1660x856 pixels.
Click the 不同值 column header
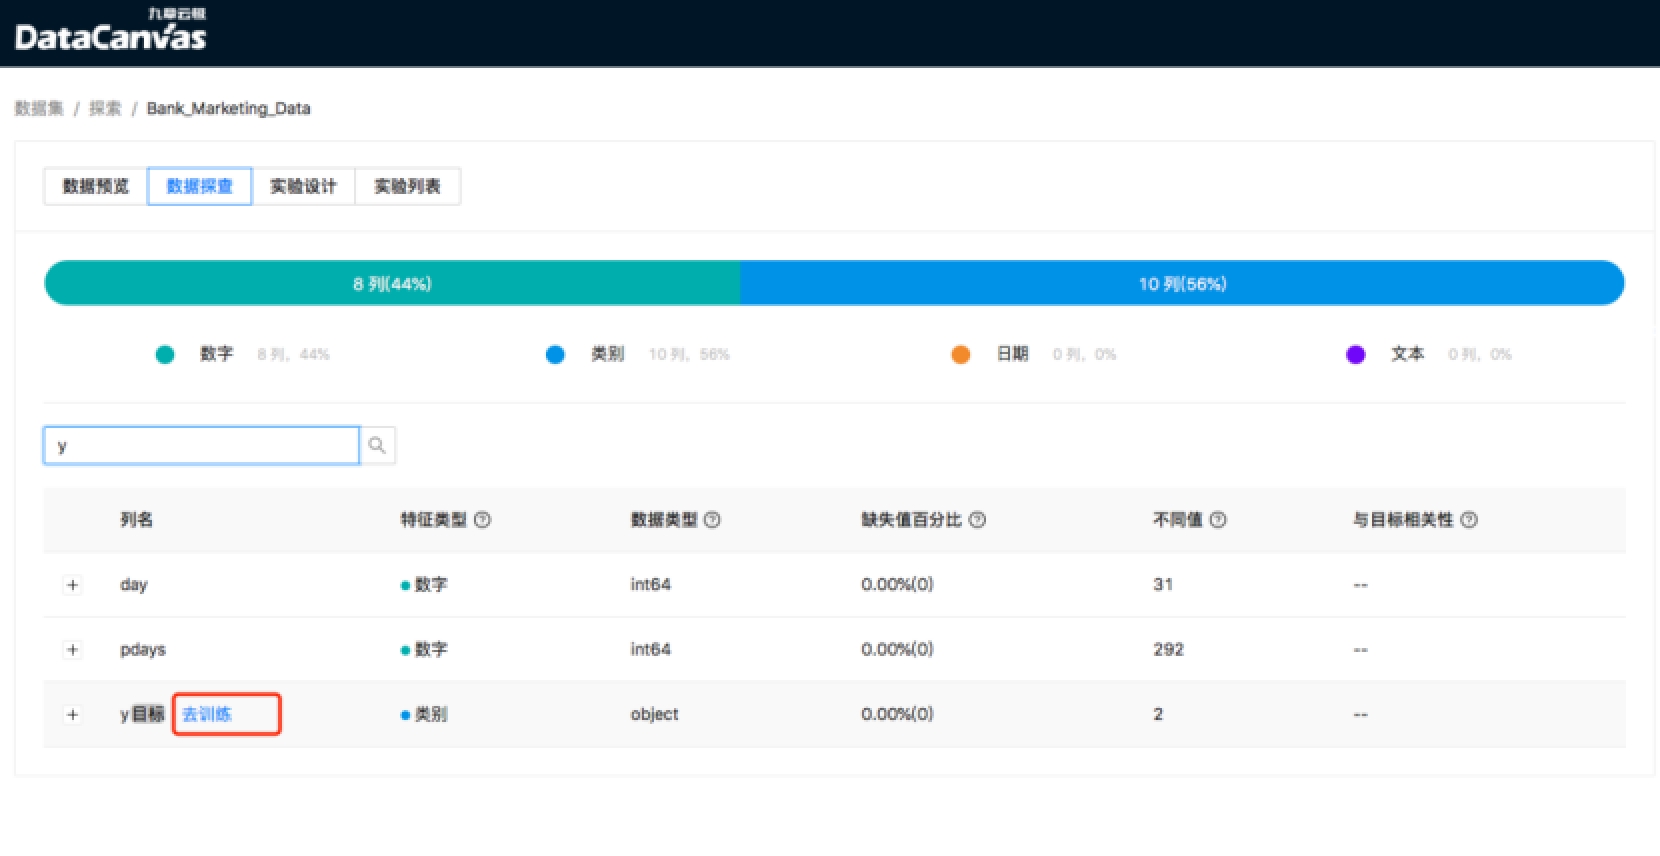point(1178,520)
